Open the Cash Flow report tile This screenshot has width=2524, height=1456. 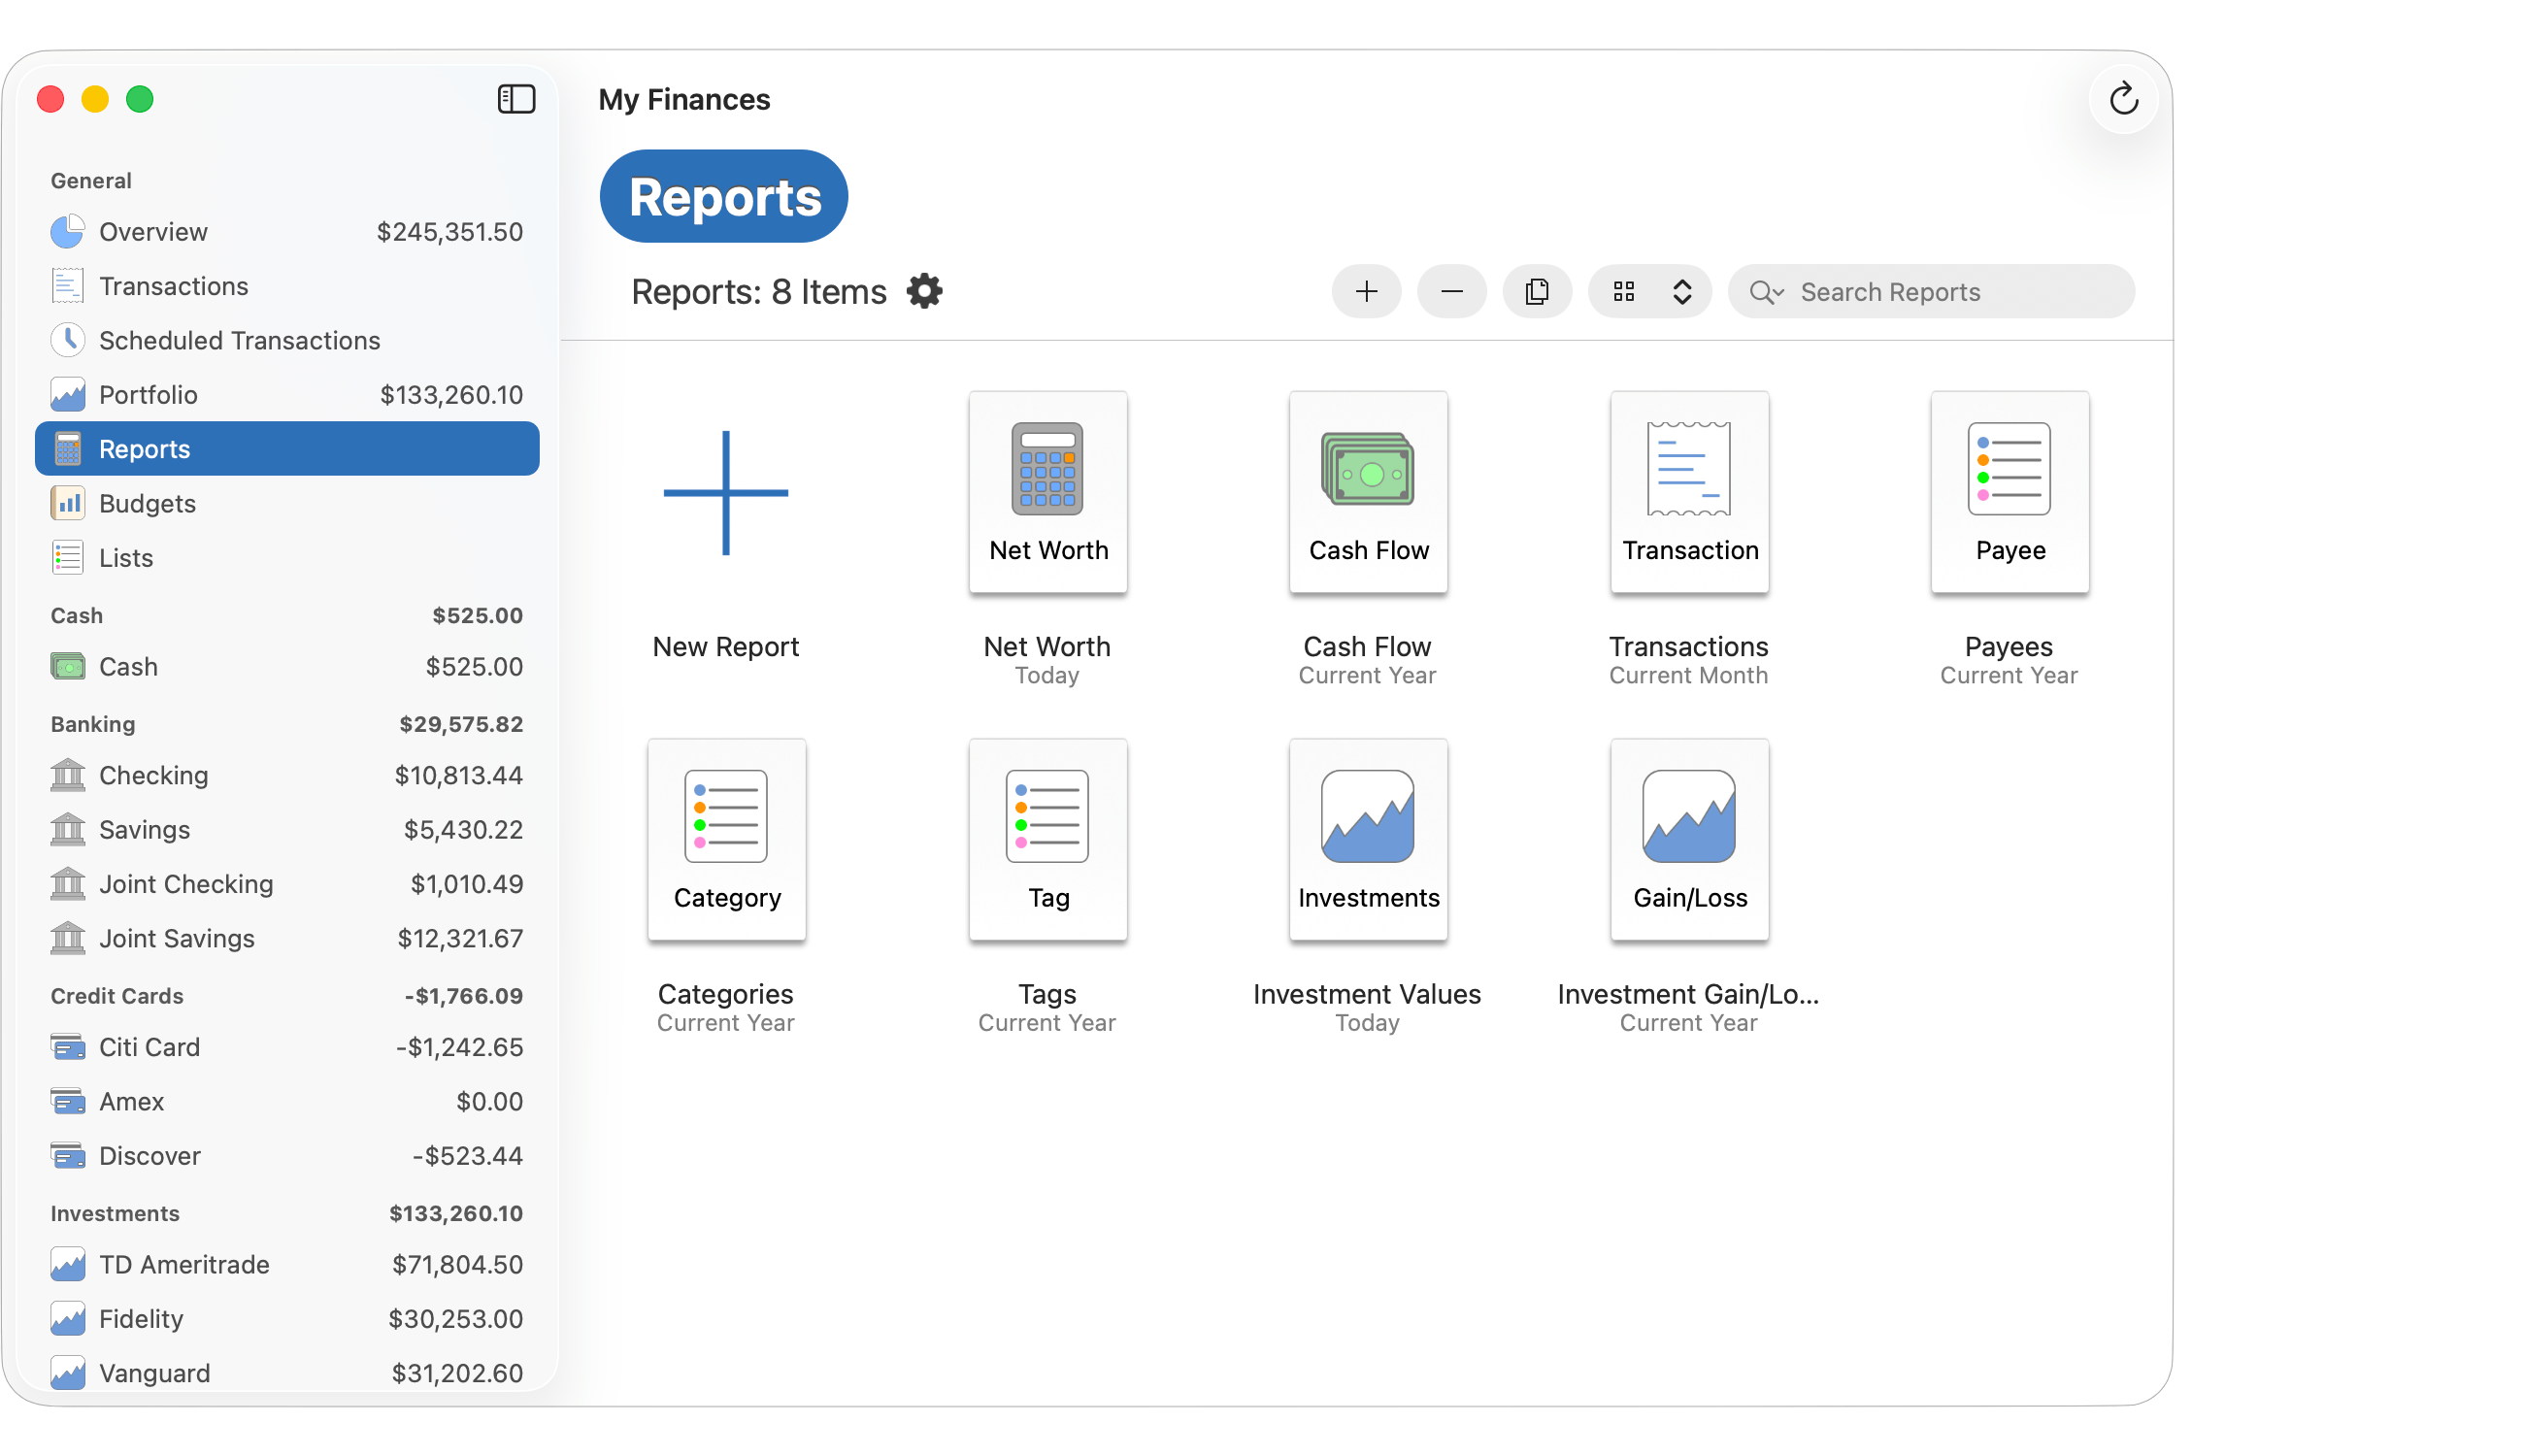coord(1367,491)
